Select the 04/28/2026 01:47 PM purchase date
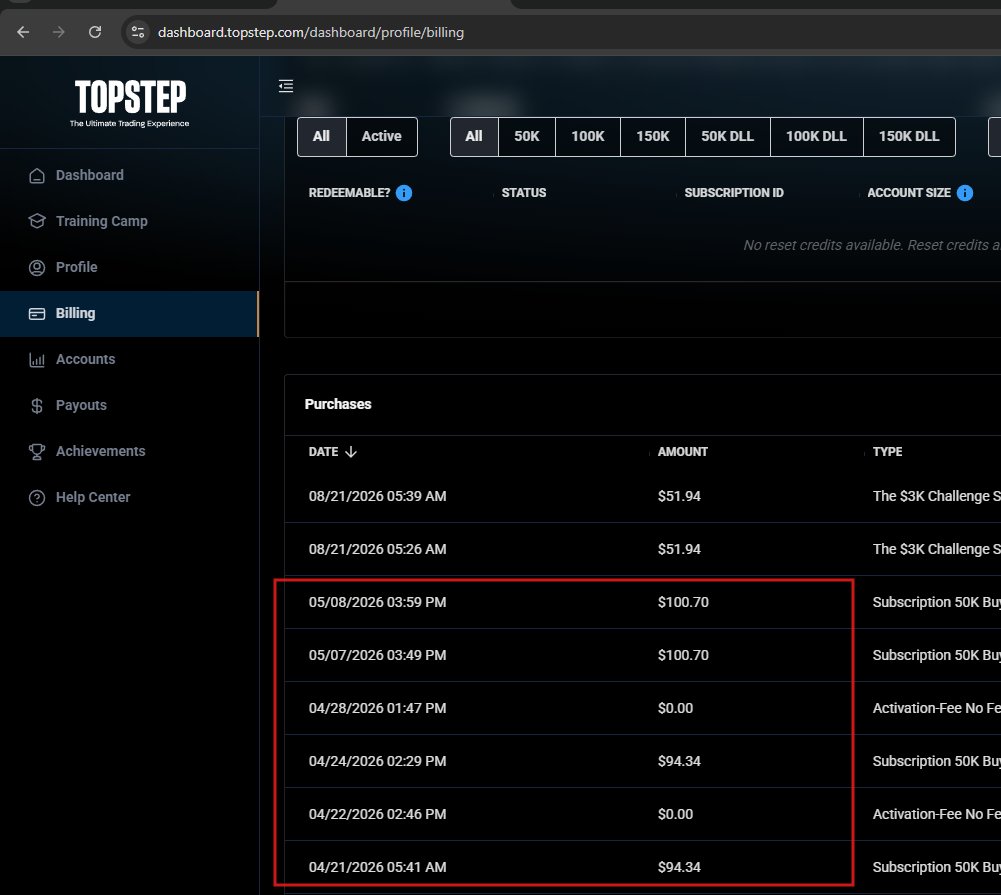Image resolution: width=1001 pixels, height=895 pixels. [x=377, y=708]
